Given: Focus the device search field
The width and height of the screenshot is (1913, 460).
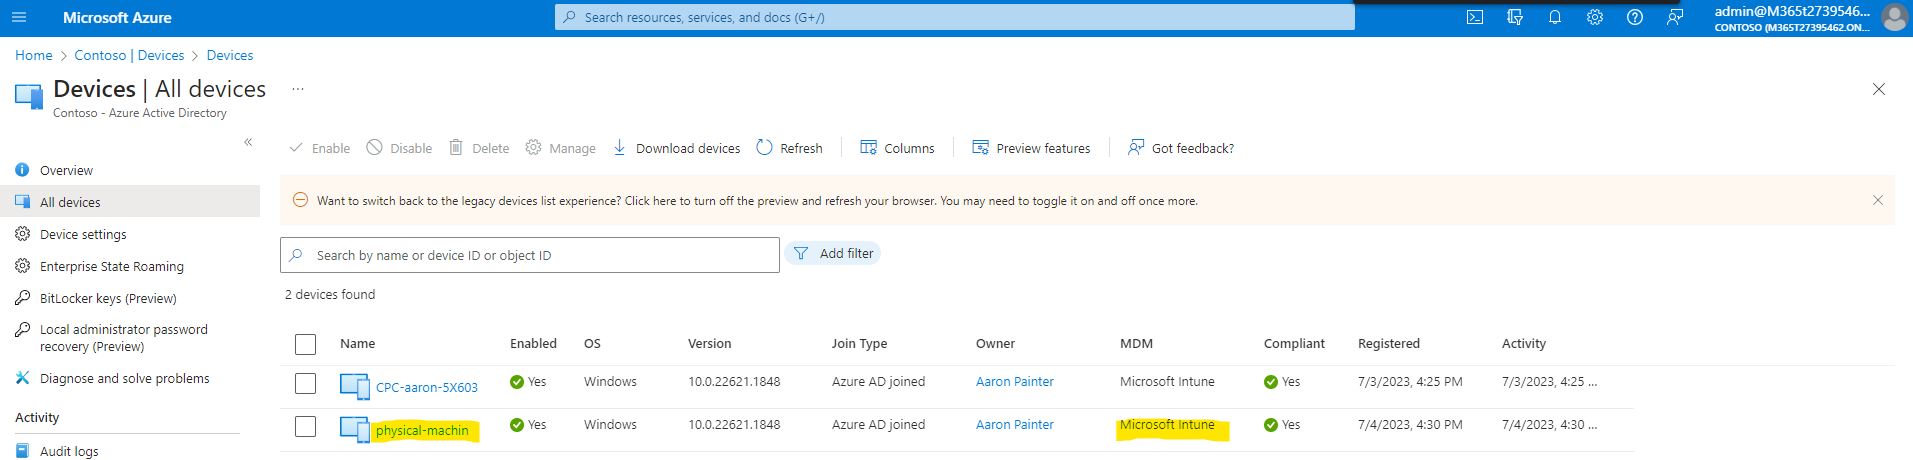Looking at the screenshot, I should click(x=530, y=255).
